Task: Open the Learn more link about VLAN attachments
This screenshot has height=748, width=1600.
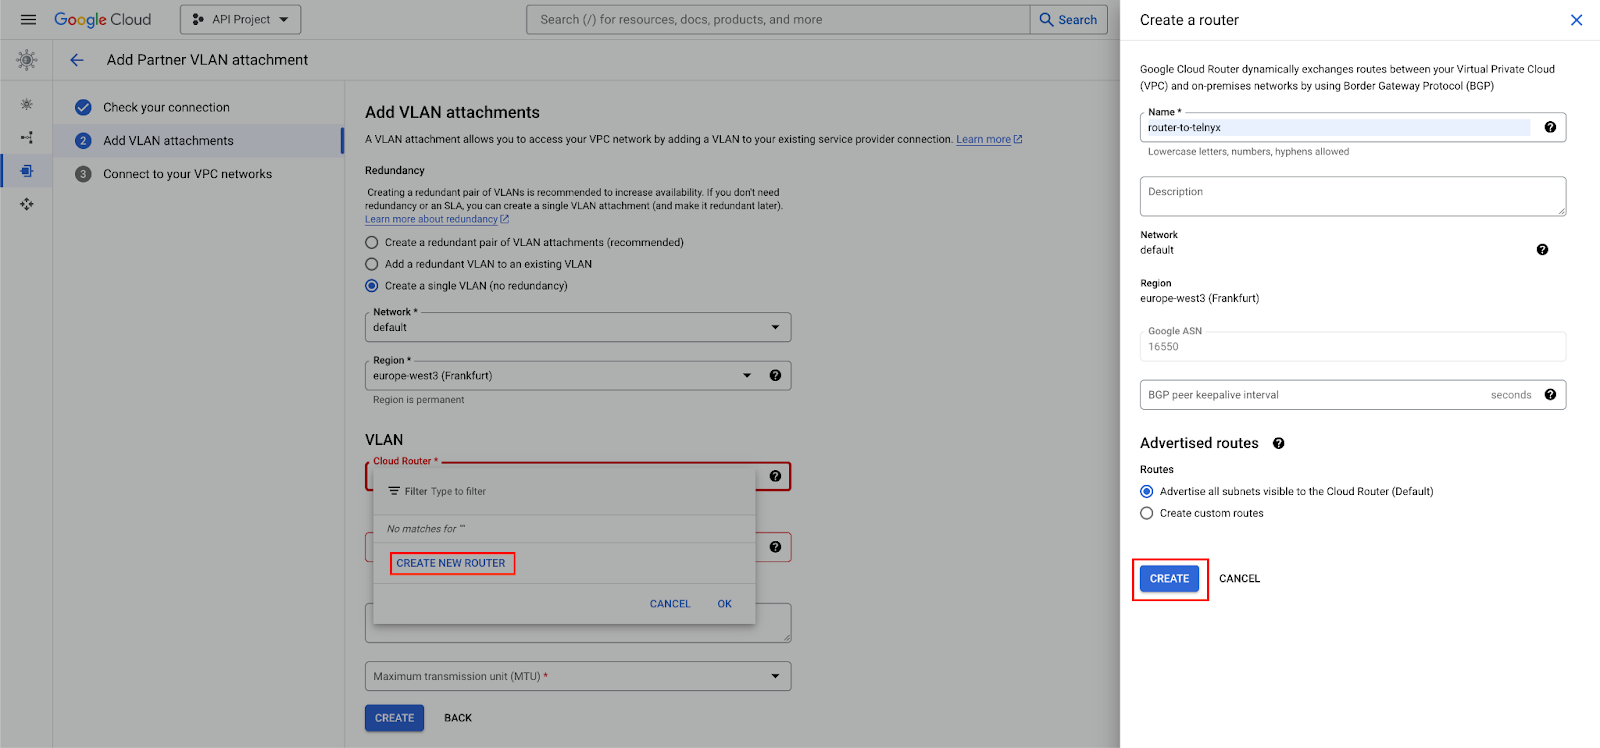Action: pos(988,139)
